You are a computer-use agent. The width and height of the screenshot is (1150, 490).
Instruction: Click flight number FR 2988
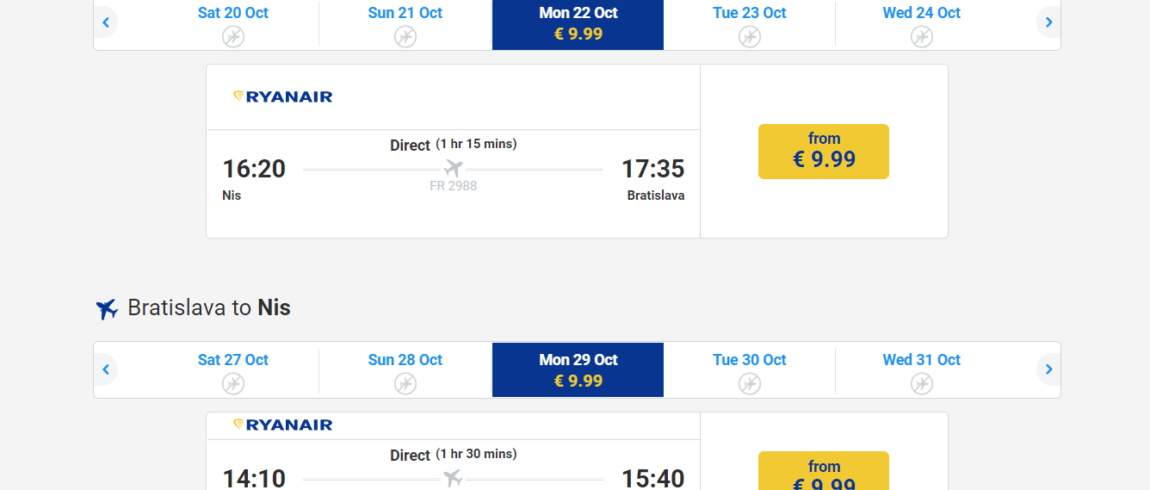[x=453, y=186]
